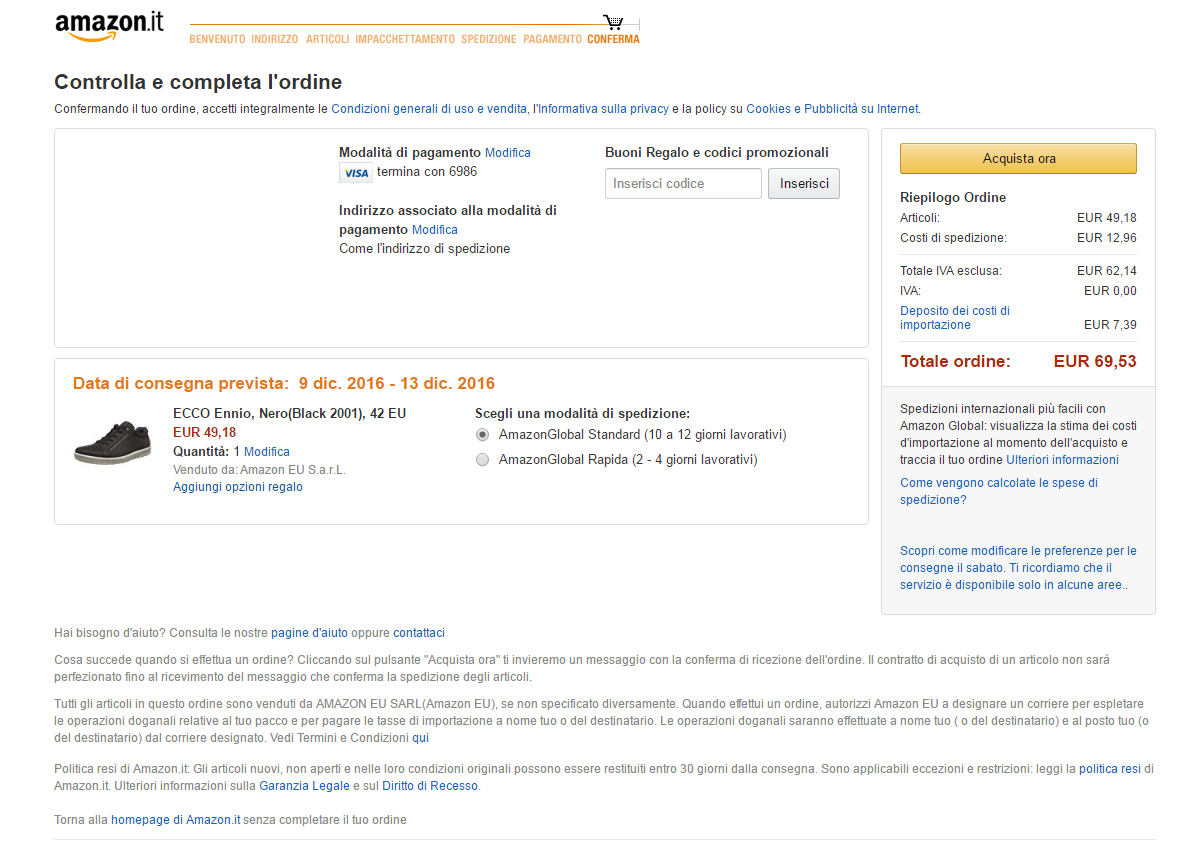
Task: Select AmazonGlobal Rapida shipping option
Action: [483, 460]
